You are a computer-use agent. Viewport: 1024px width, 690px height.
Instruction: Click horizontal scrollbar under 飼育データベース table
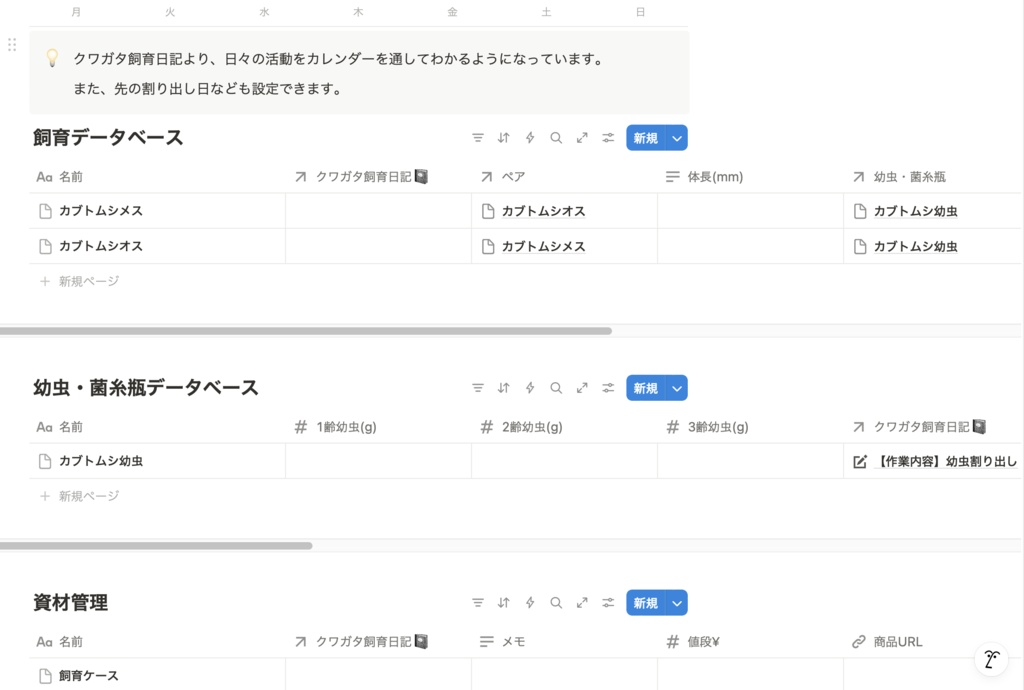click(306, 331)
